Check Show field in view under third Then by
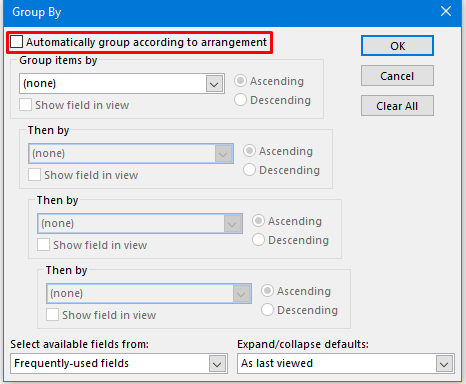466x384 pixels. [x=53, y=315]
